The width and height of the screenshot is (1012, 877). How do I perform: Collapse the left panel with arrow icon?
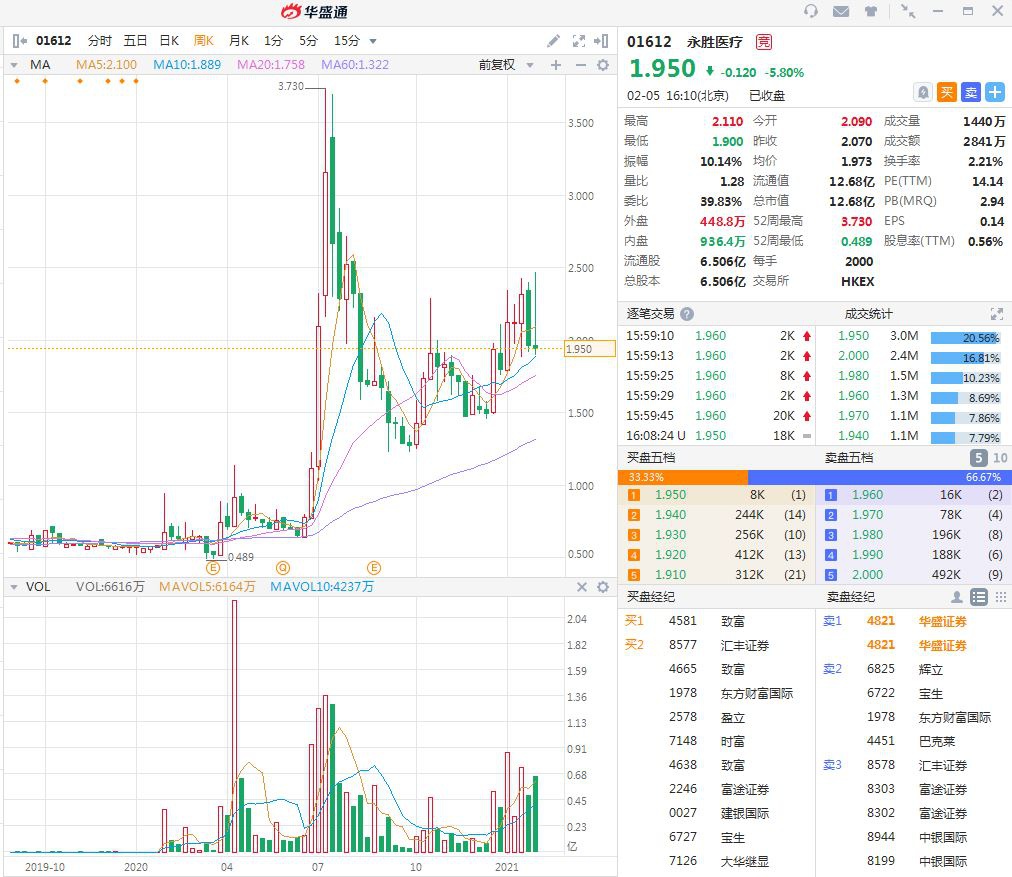point(19,41)
